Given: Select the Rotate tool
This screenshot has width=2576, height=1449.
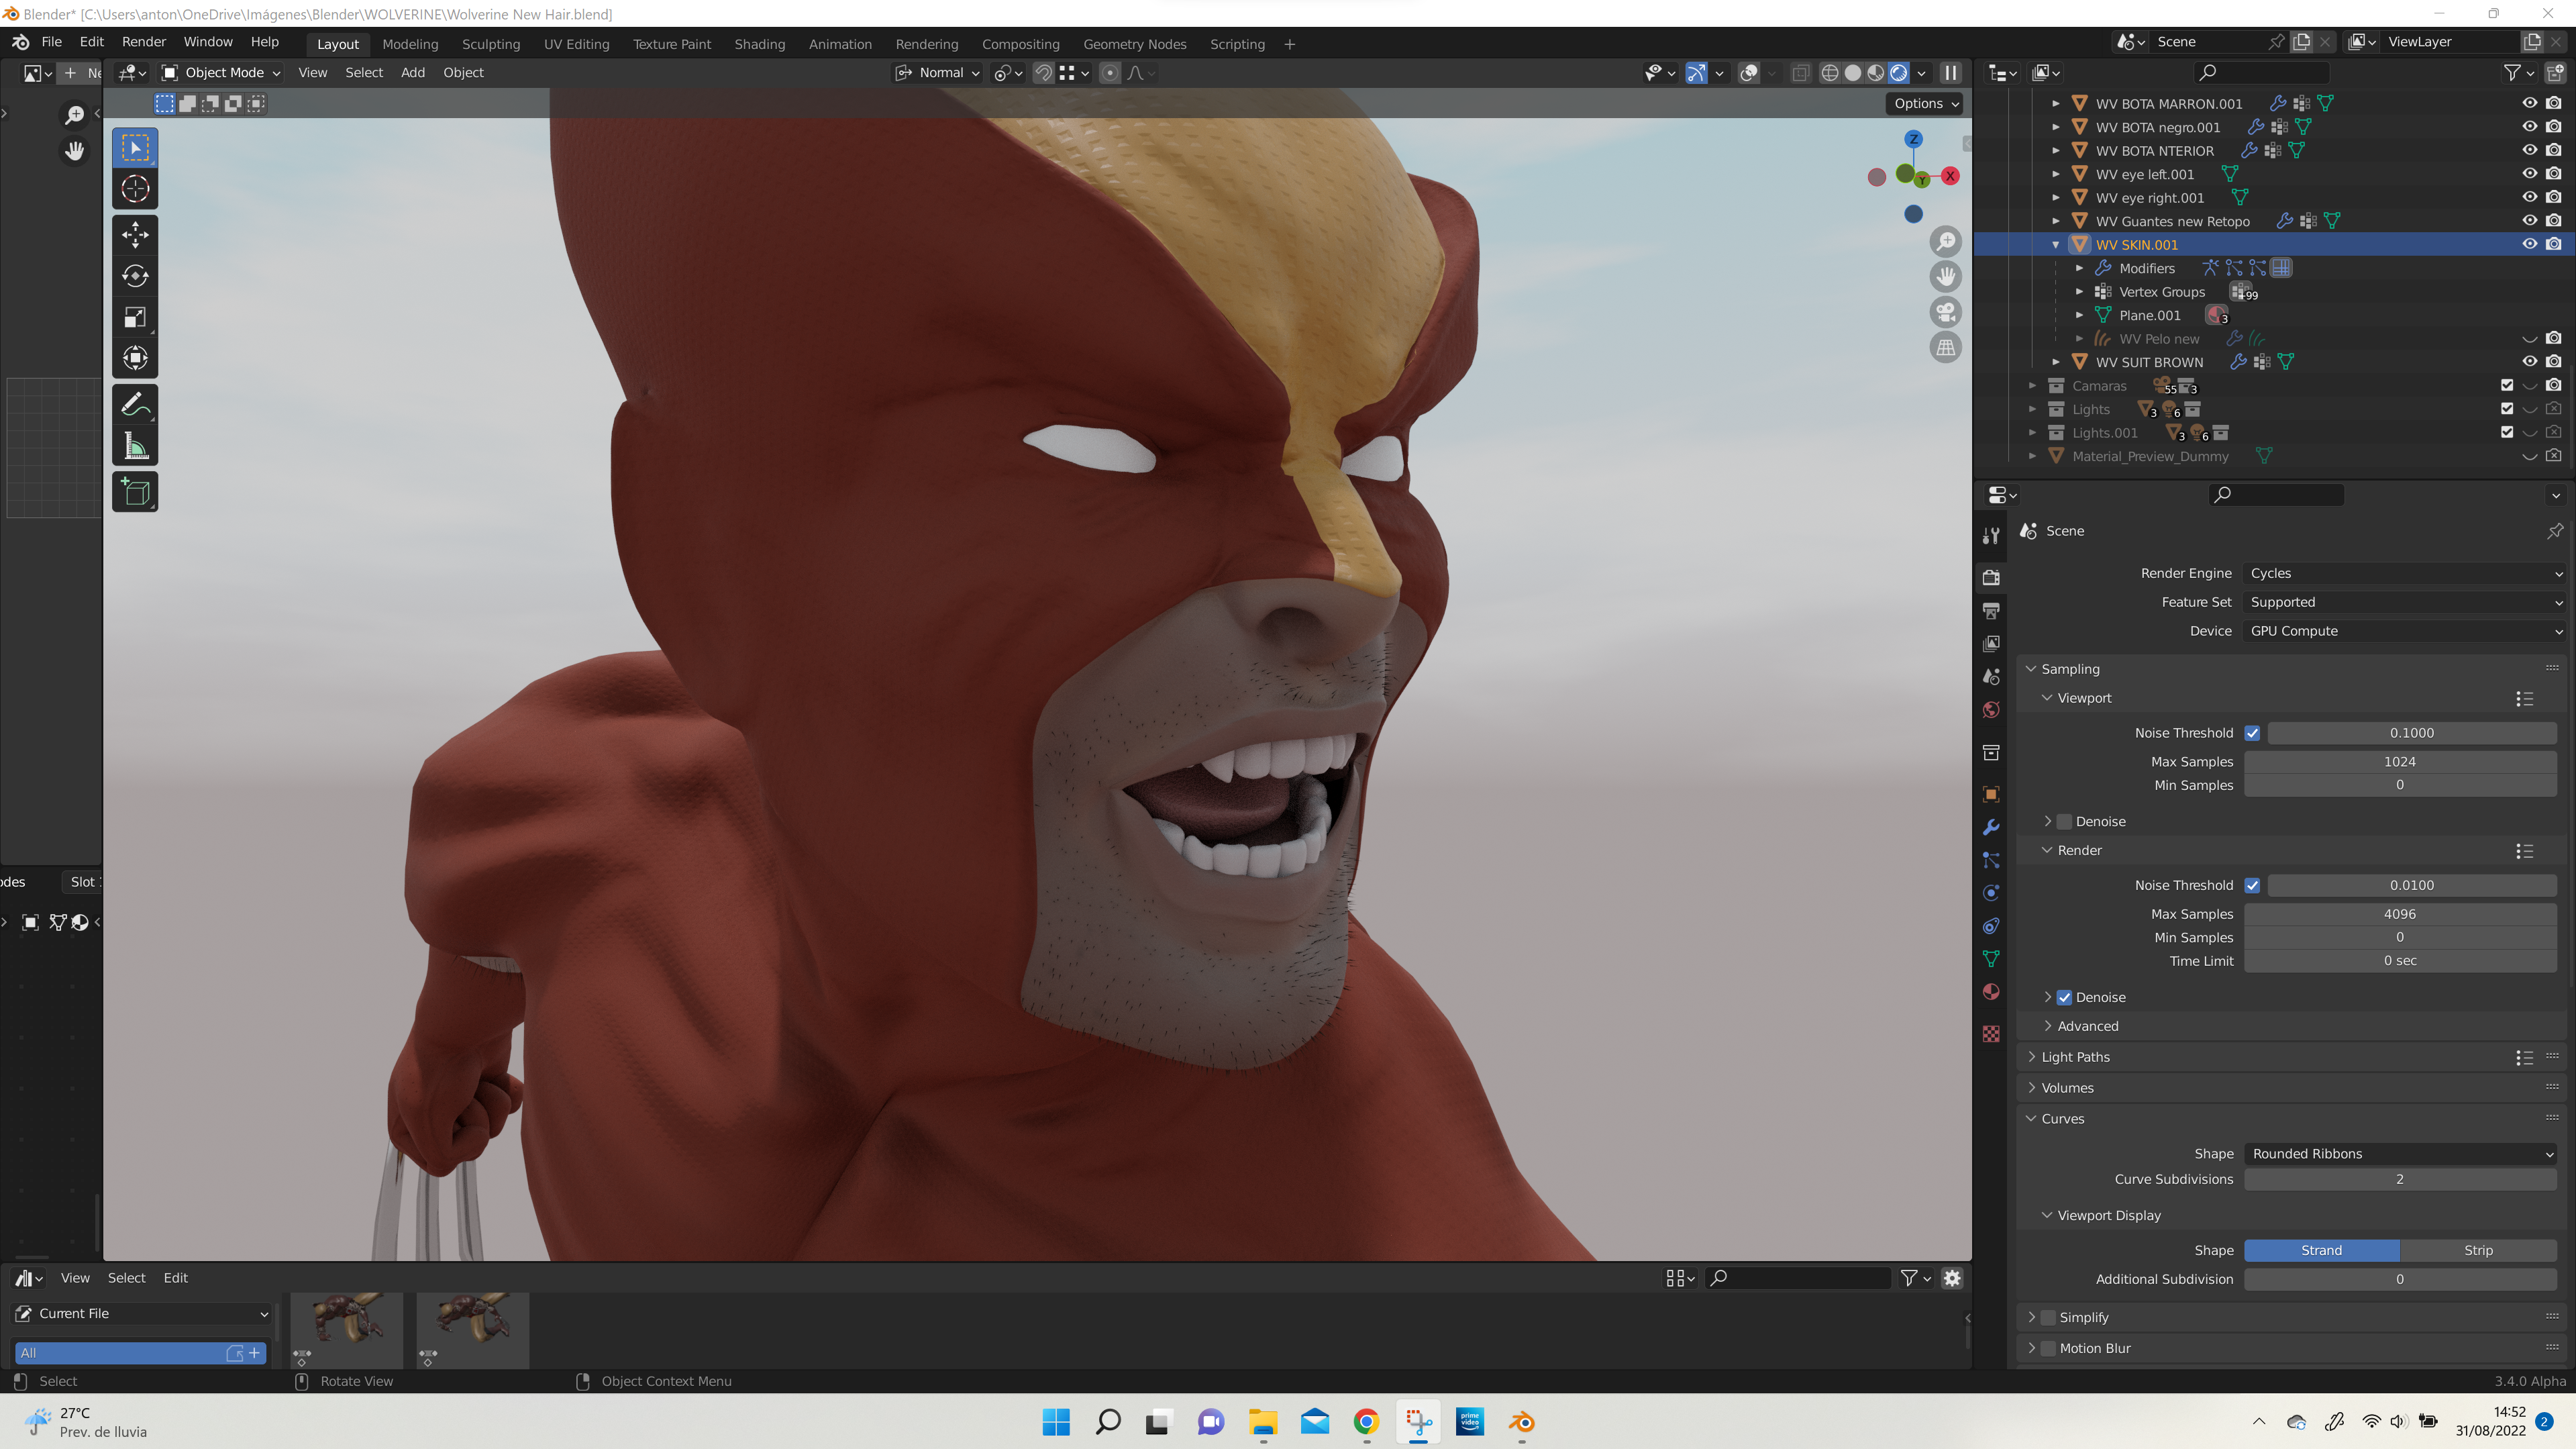Looking at the screenshot, I should click(135, 276).
